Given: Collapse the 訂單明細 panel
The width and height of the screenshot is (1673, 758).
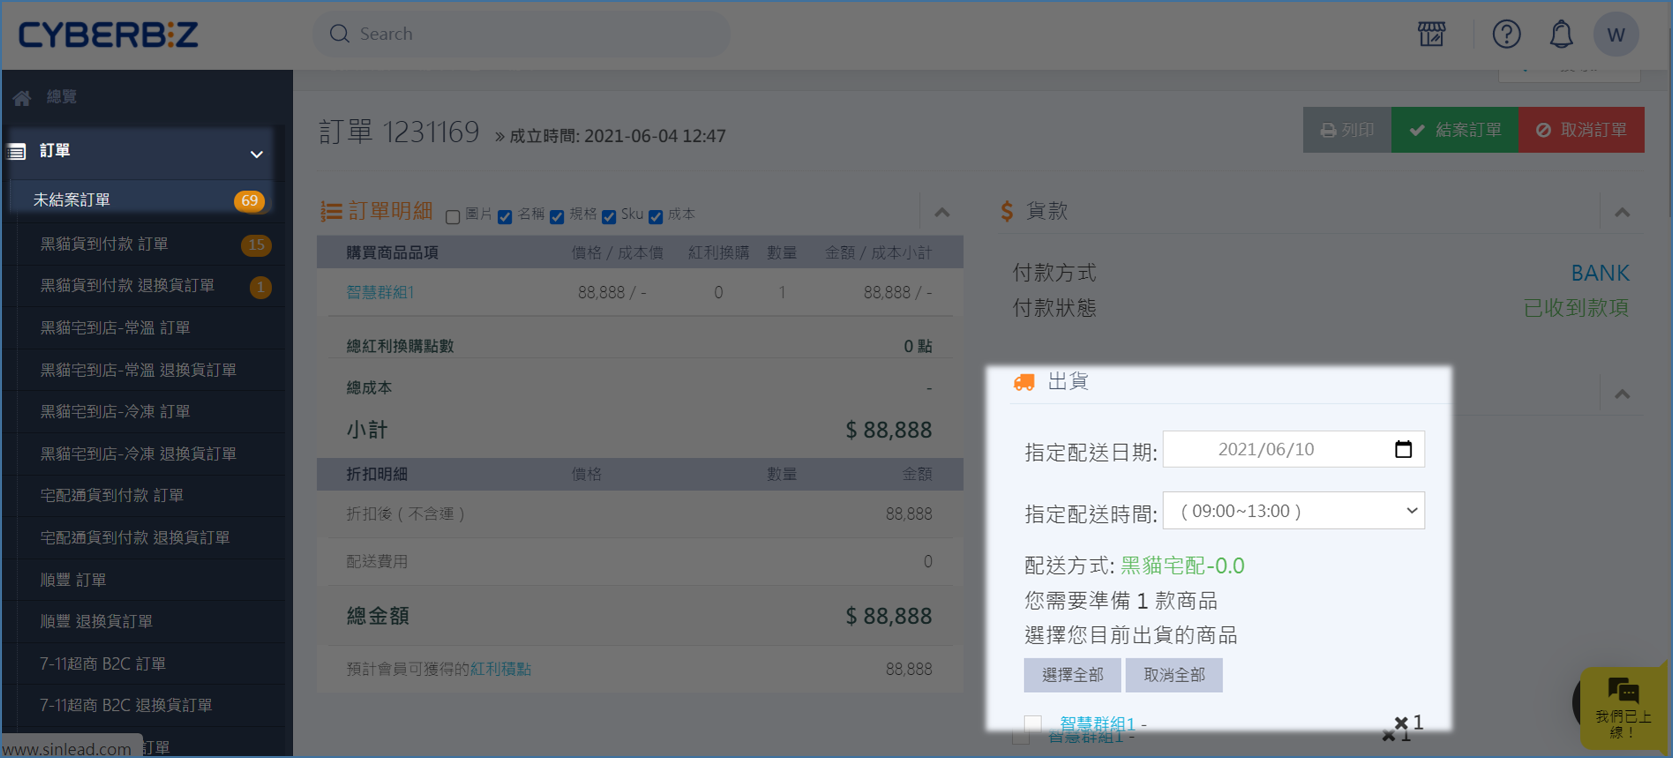Looking at the screenshot, I should click(942, 212).
